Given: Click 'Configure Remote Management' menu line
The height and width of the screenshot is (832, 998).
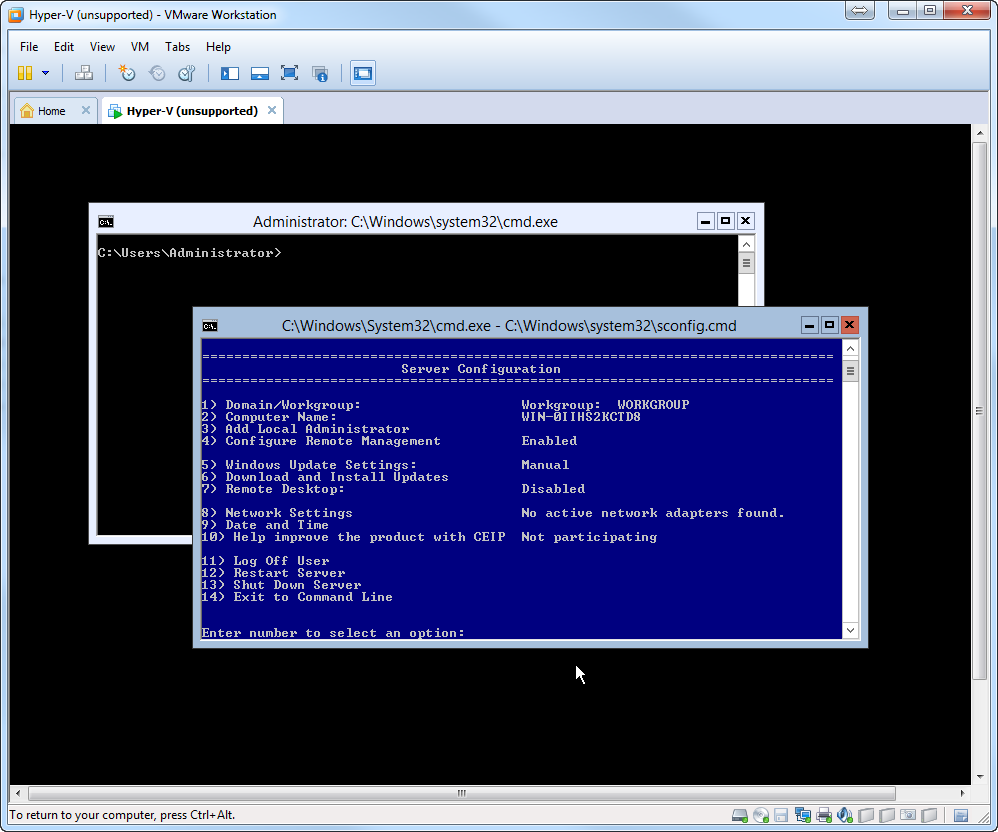Looking at the screenshot, I should tap(321, 441).
